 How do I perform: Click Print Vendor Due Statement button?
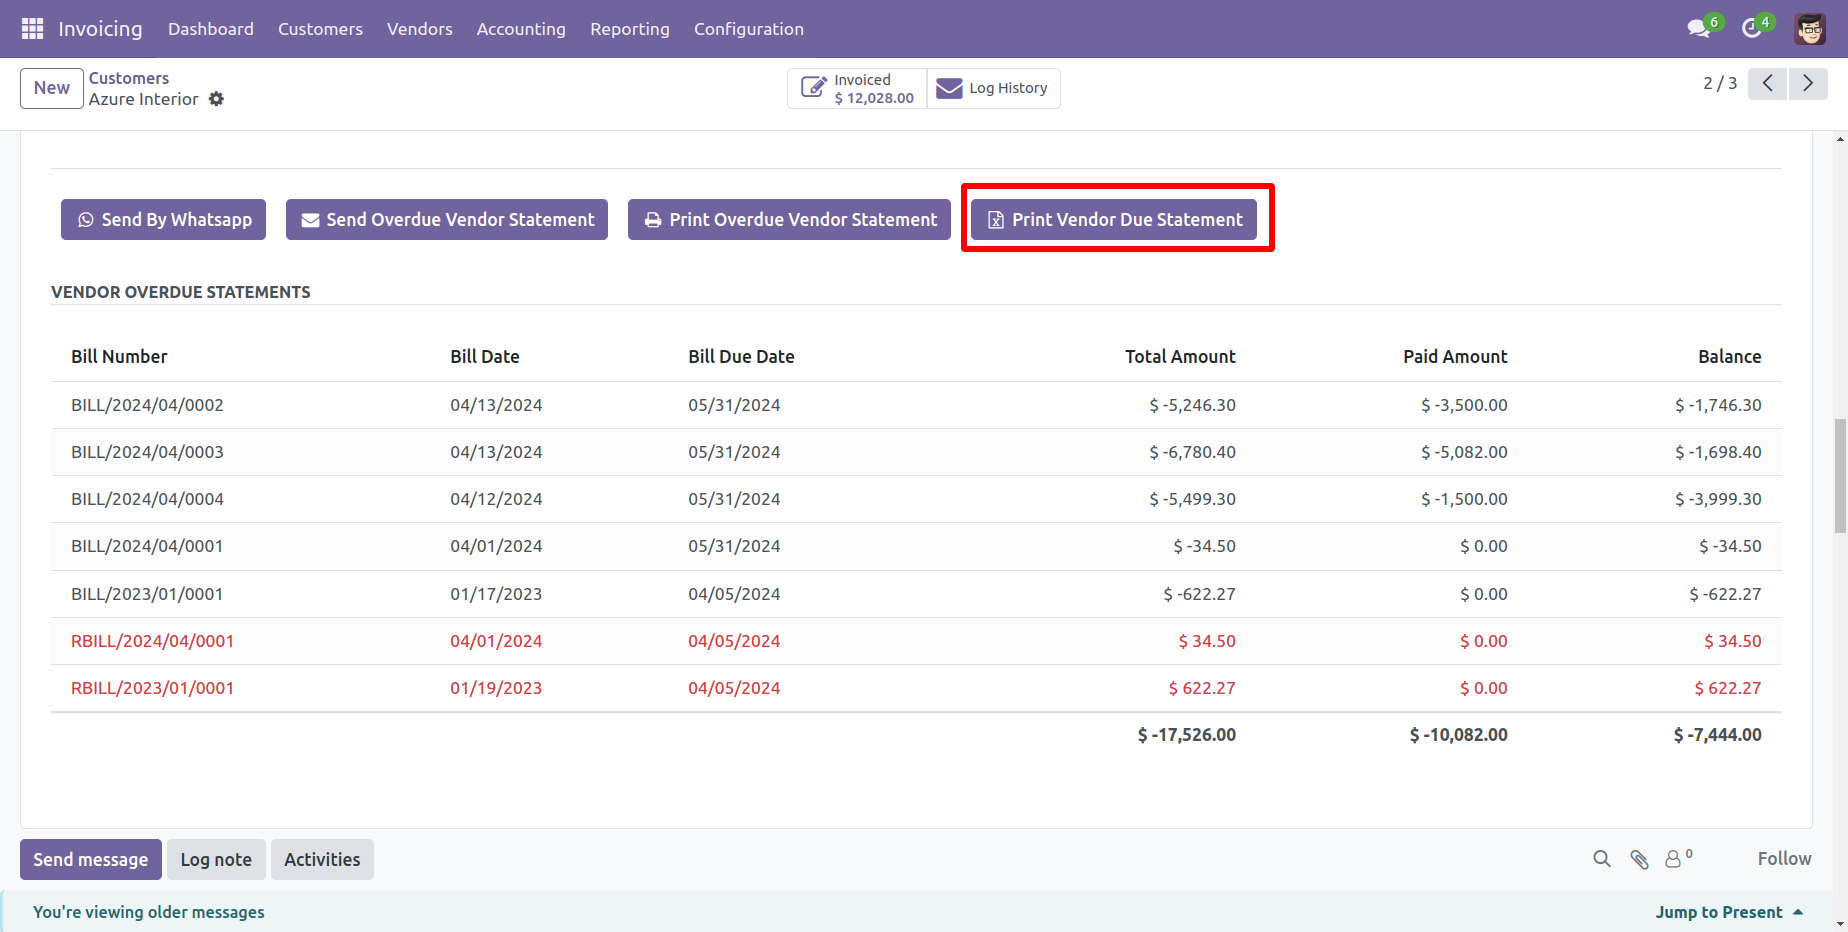[x=1114, y=220]
